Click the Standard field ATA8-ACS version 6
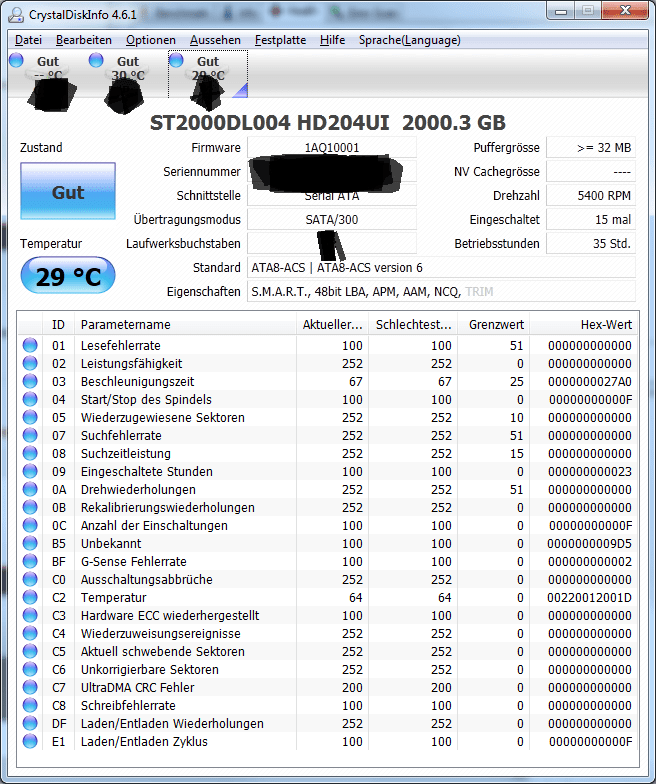The height and width of the screenshot is (784, 656). [x=442, y=268]
